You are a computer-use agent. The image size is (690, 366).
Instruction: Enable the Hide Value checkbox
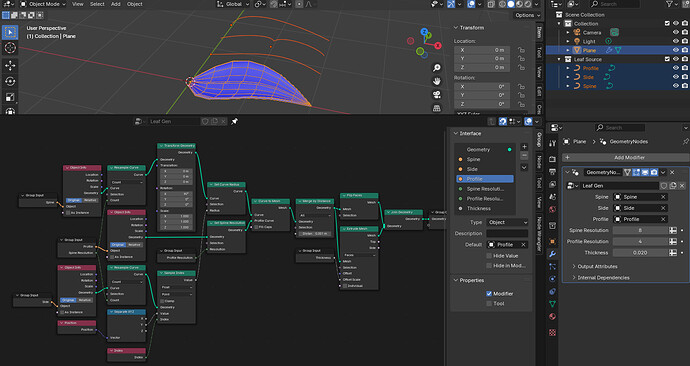click(x=488, y=256)
